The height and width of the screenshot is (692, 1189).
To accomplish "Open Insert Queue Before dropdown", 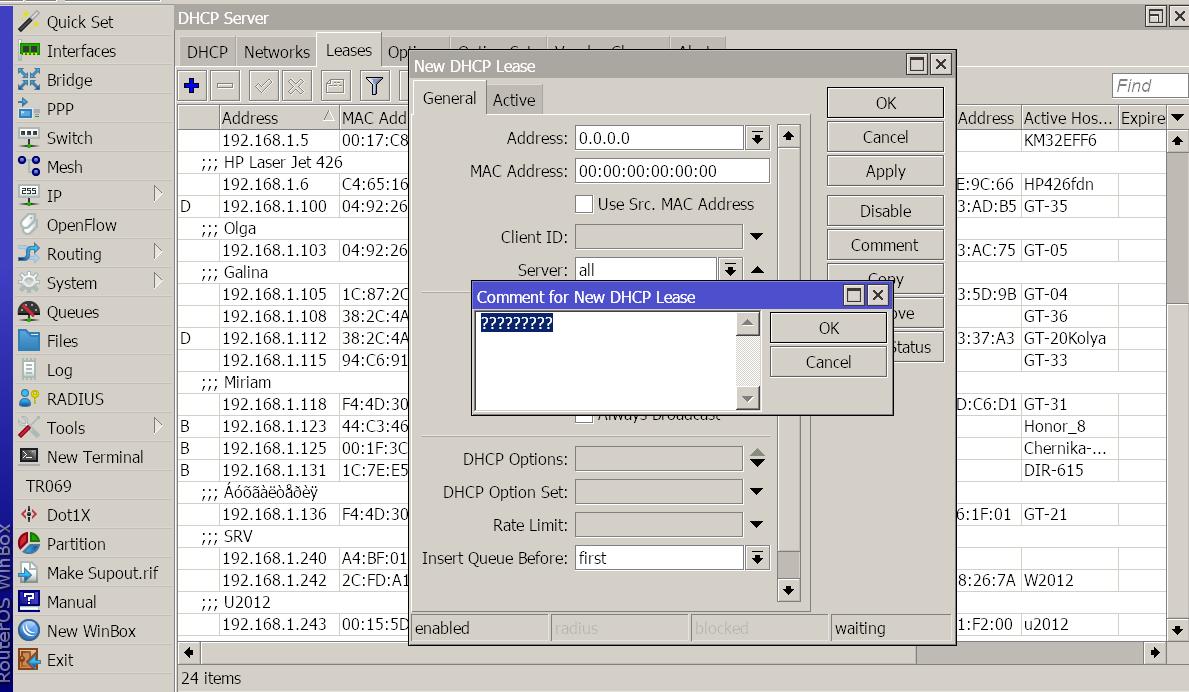I will [757, 558].
